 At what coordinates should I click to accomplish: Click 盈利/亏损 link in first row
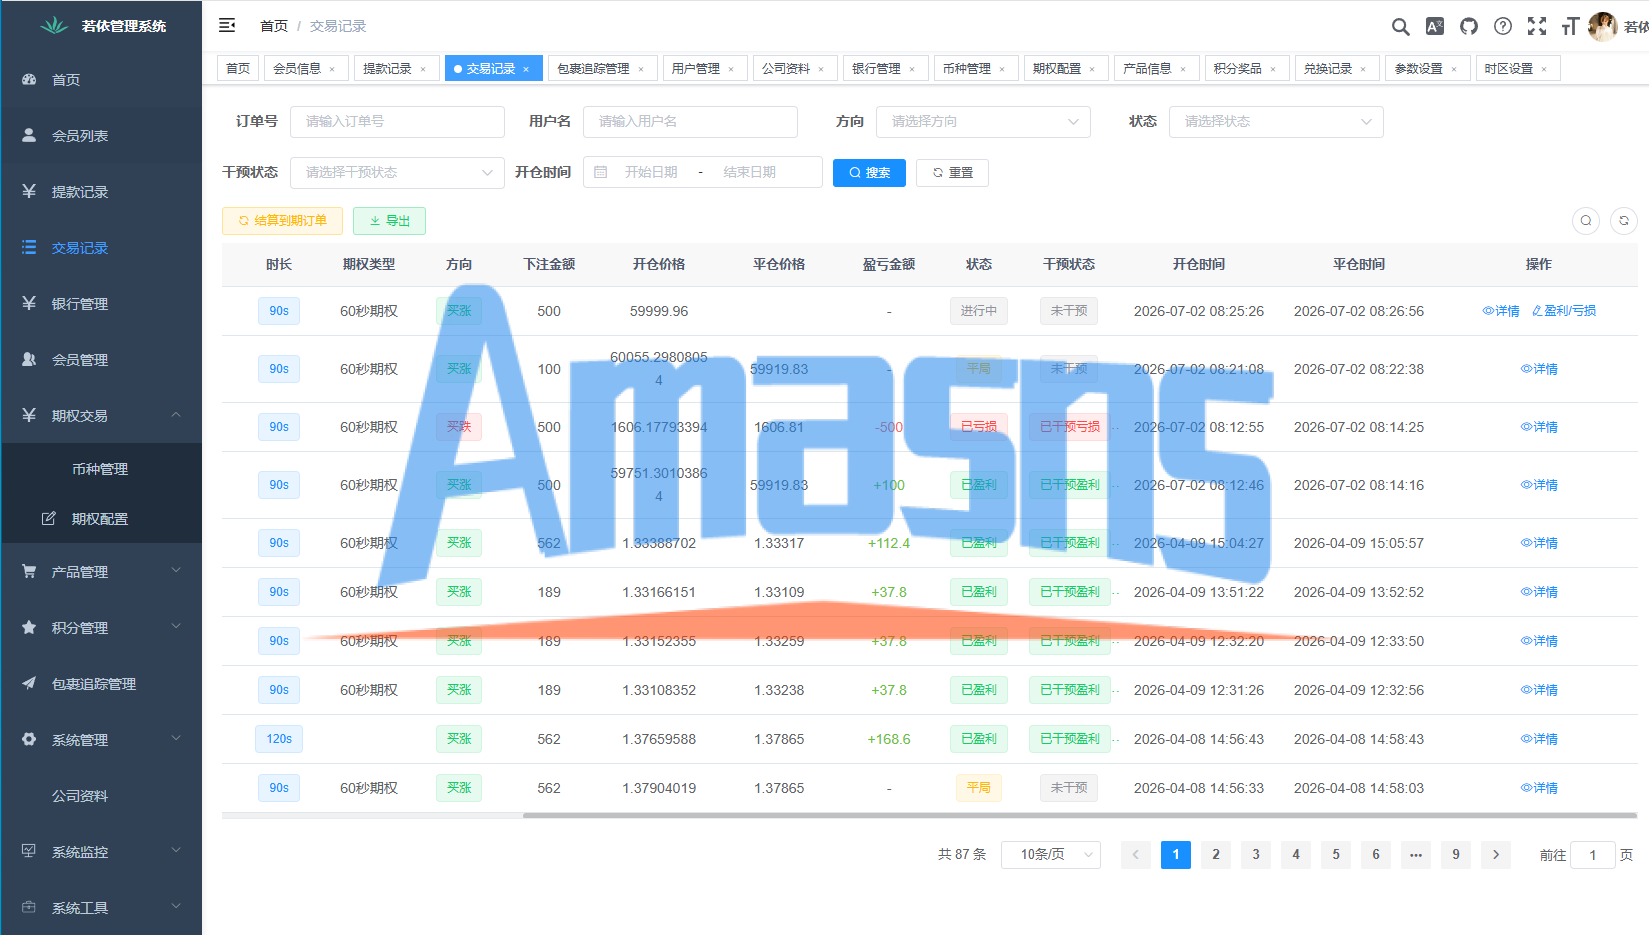pyautogui.click(x=1564, y=311)
